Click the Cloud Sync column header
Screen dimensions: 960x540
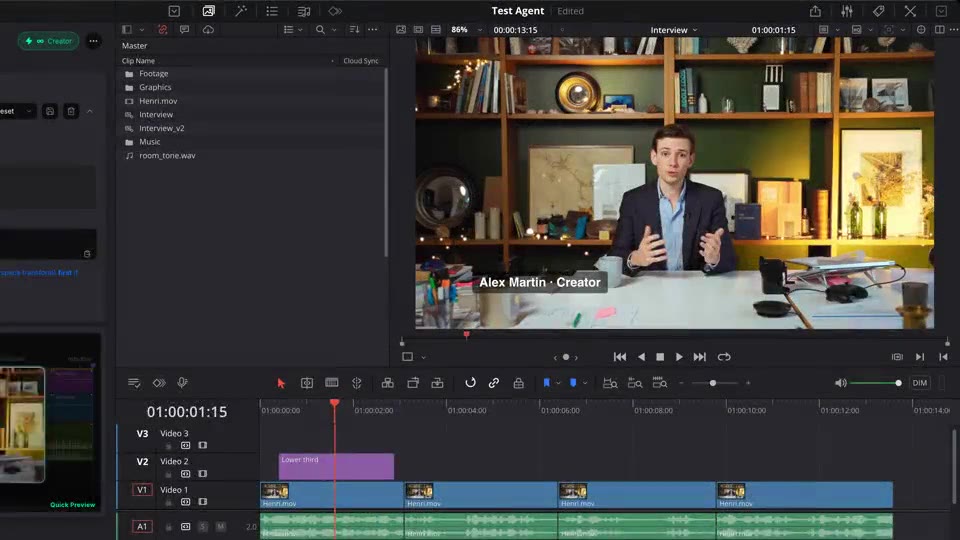pyautogui.click(x=361, y=61)
